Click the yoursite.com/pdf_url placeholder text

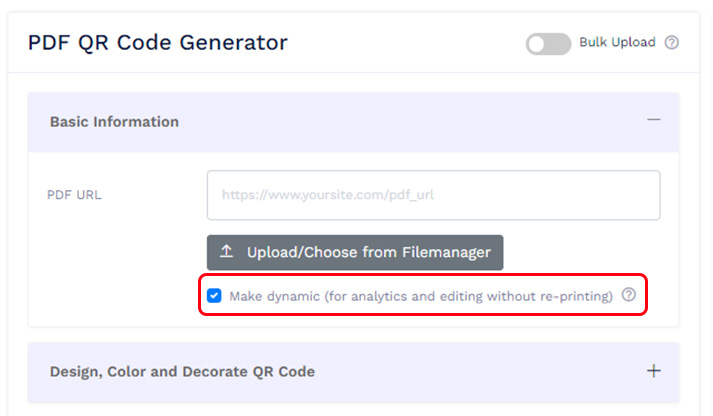[328, 196]
